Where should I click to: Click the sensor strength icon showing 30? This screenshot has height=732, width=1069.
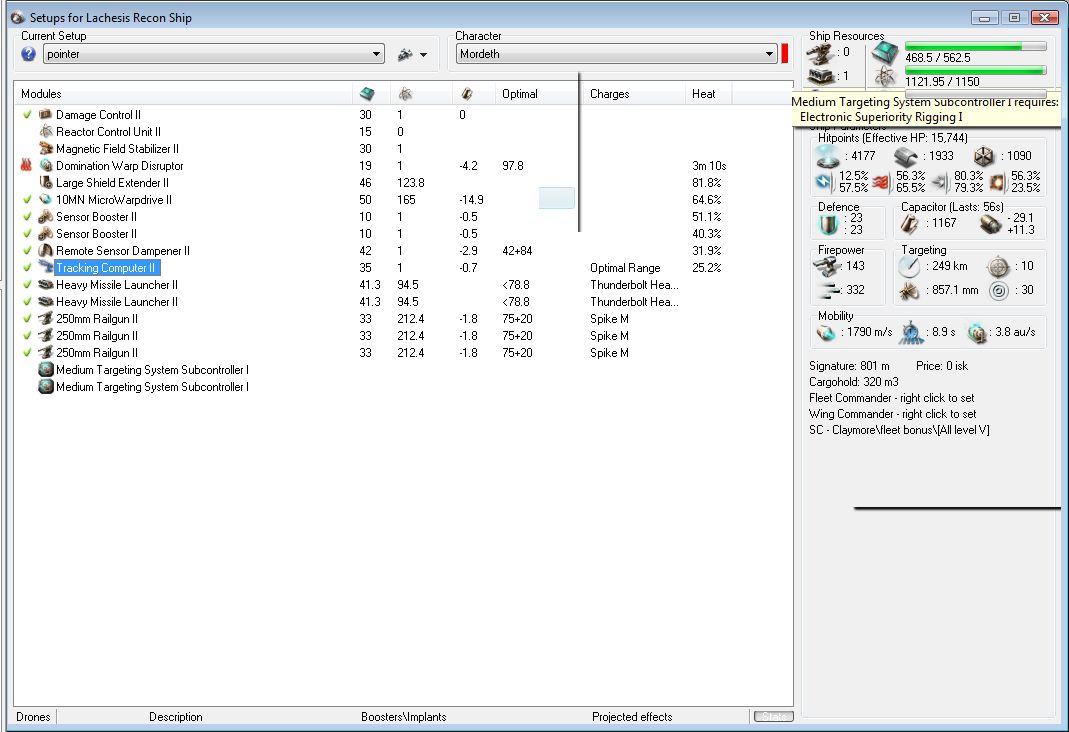pyautogui.click(x=998, y=291)
